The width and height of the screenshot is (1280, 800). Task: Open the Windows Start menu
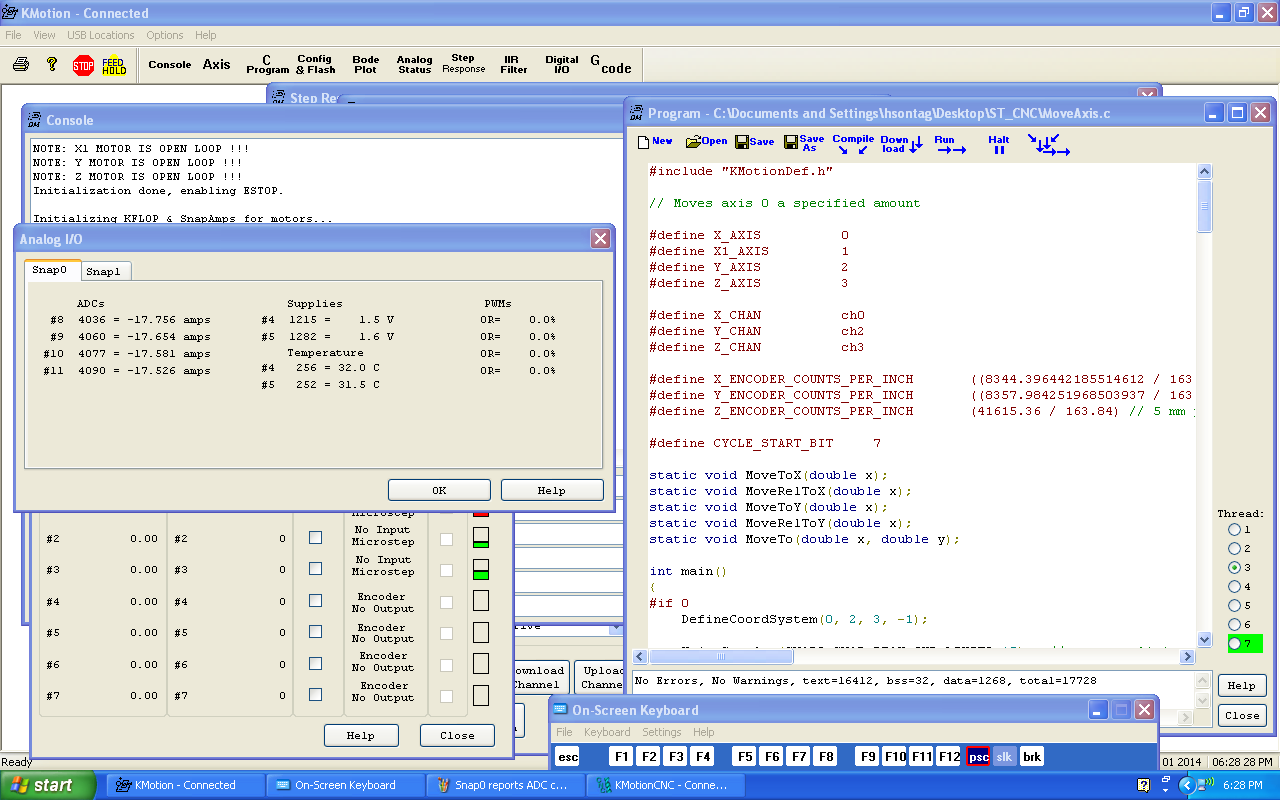[41, 785]
